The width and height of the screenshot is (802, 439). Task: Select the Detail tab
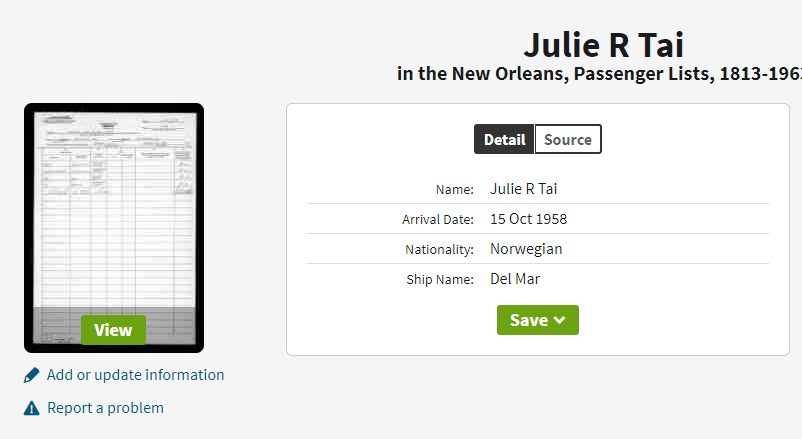pos(504,139)
